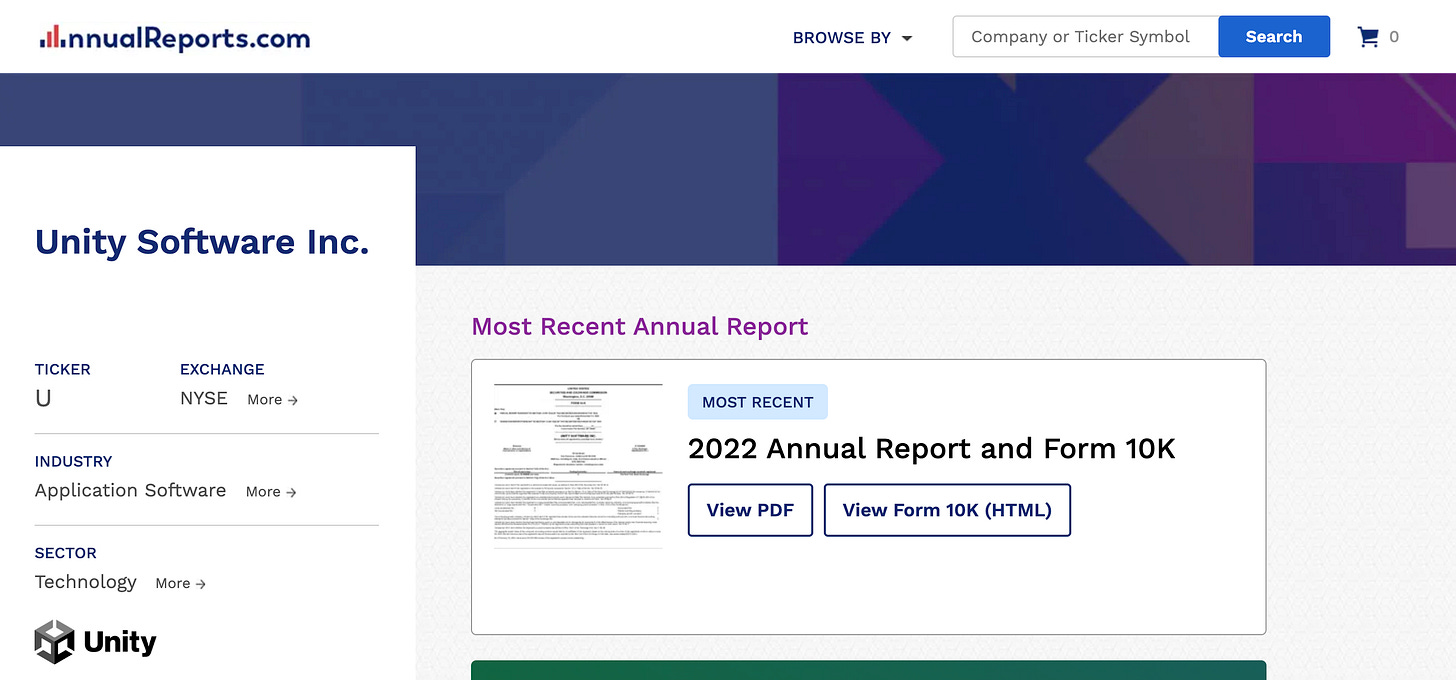The width and height of the screenshot is (1456, 680).
Task: Click the MOST RECENT badge
Action: click(758, 402)
